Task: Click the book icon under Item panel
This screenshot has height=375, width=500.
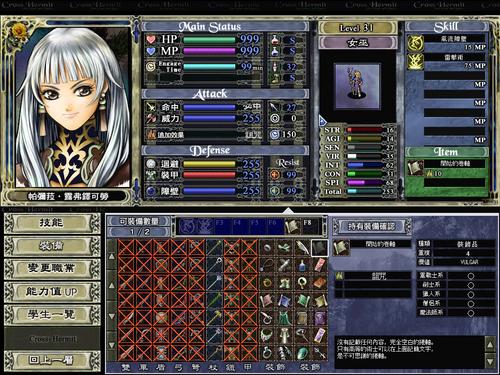Action: click(415, 168)
